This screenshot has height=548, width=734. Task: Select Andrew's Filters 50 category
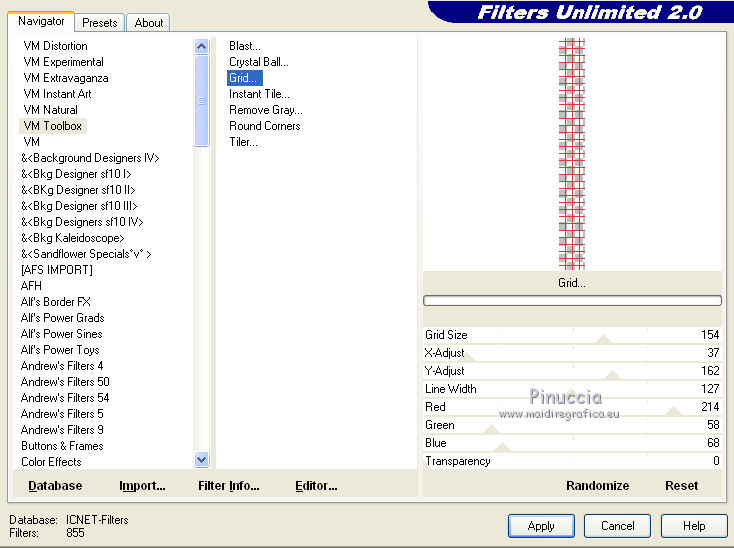coord(65,382)
